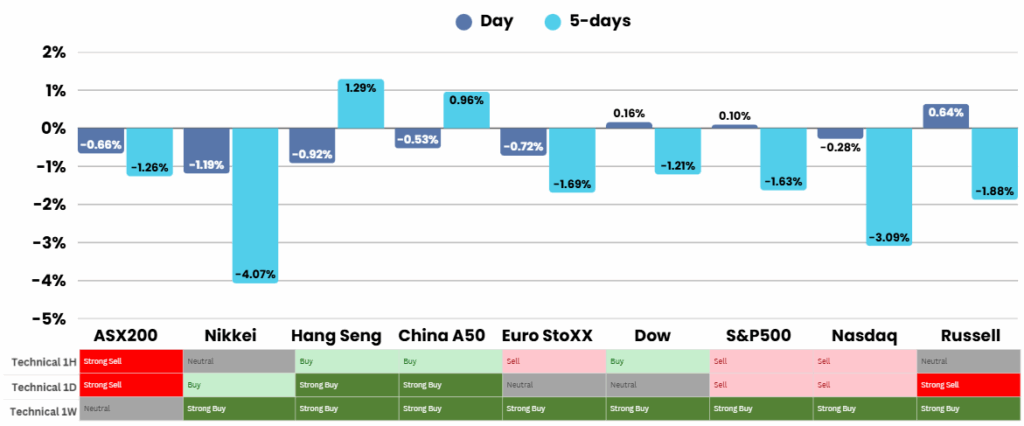Select the Nikkei Technical 1D Buy cell
Screen dimensions: 1024x426
coord(238,385)
